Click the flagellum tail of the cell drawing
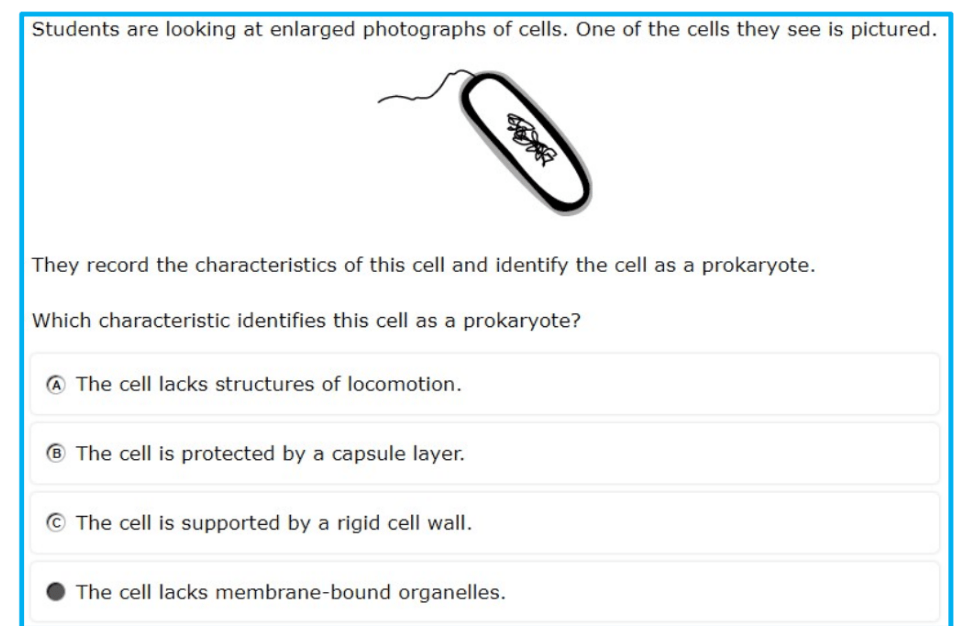This screenshot has width=959, height=626. (422, 89)
